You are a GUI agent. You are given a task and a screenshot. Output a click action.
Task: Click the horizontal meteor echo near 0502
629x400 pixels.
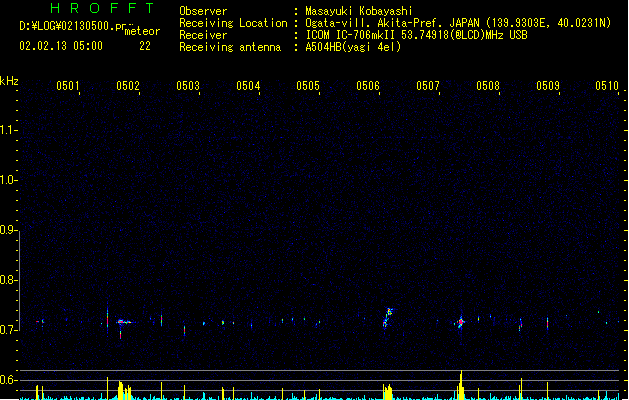pos(124,322)
